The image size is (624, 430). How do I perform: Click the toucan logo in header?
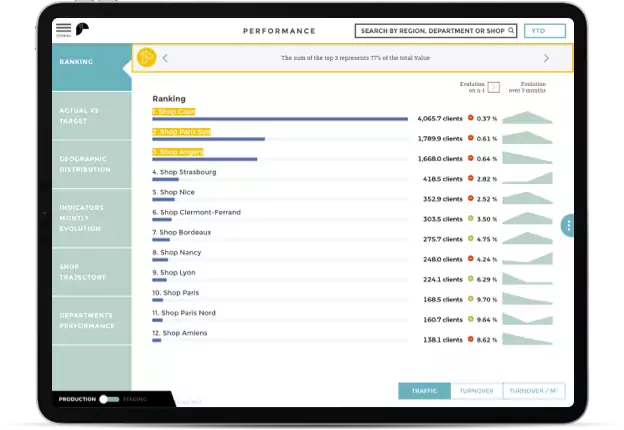pyautogui.click(x=82, y=29)
